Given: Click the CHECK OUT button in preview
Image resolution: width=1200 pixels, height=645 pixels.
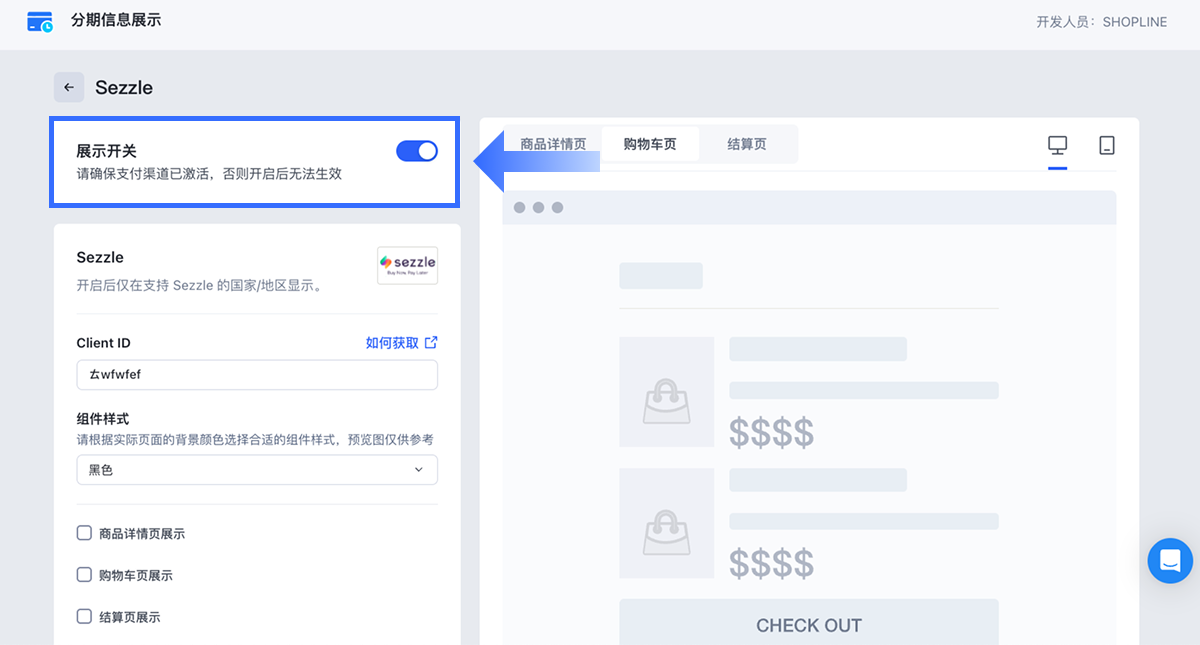Looking at the screenshot, I should 809,622.
